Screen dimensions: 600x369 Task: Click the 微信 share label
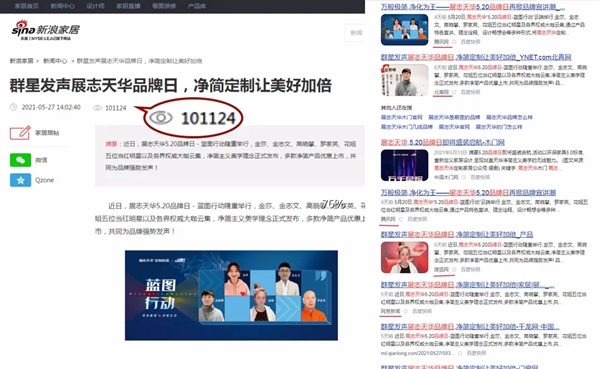point(41,160)
